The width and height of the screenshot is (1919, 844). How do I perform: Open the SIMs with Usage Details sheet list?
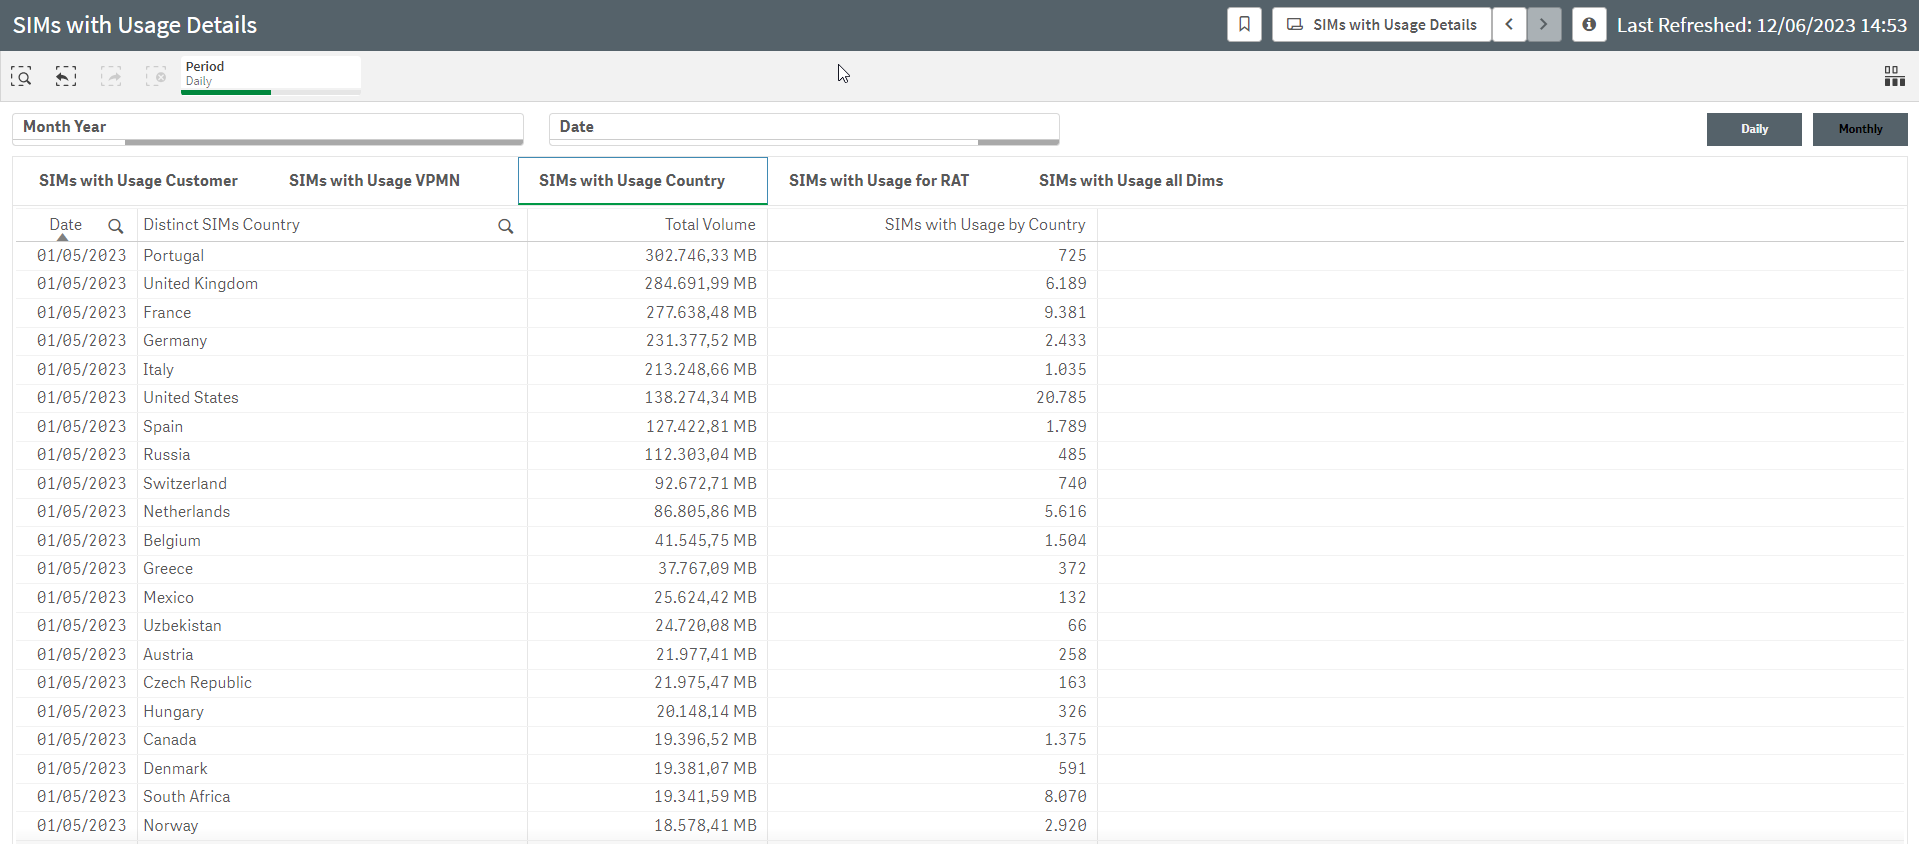[x=1381, y=25]
